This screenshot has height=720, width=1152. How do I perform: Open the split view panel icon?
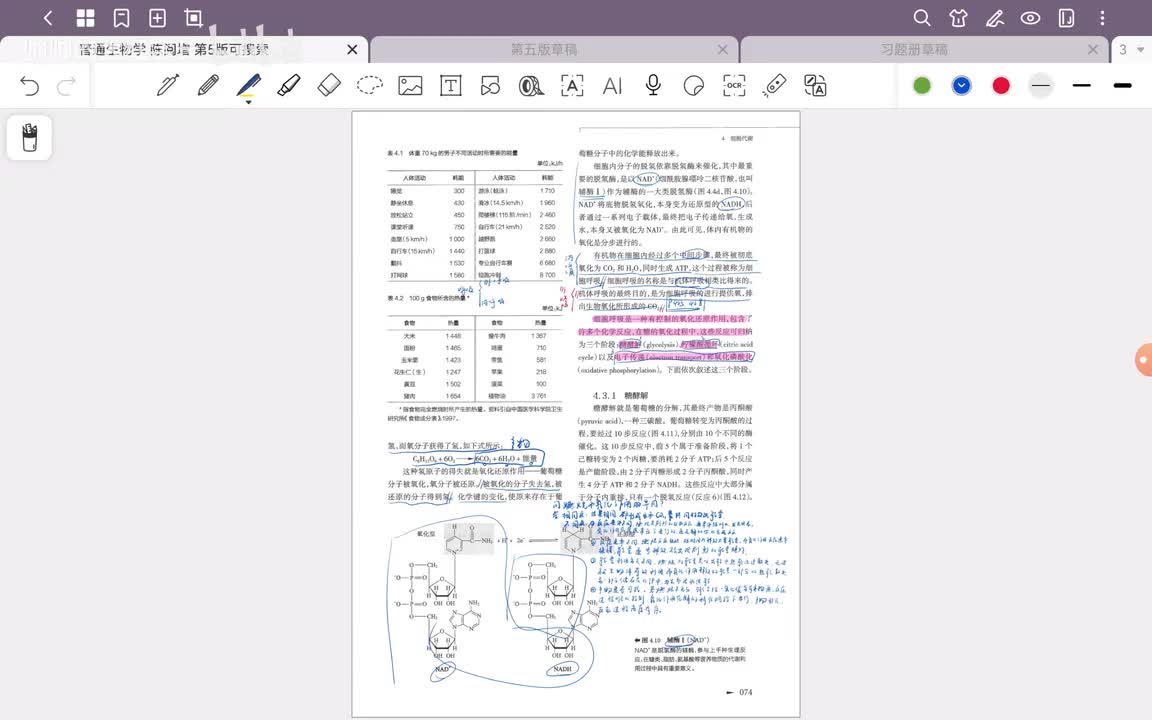pyautogui.click(x=1066, y=18)
